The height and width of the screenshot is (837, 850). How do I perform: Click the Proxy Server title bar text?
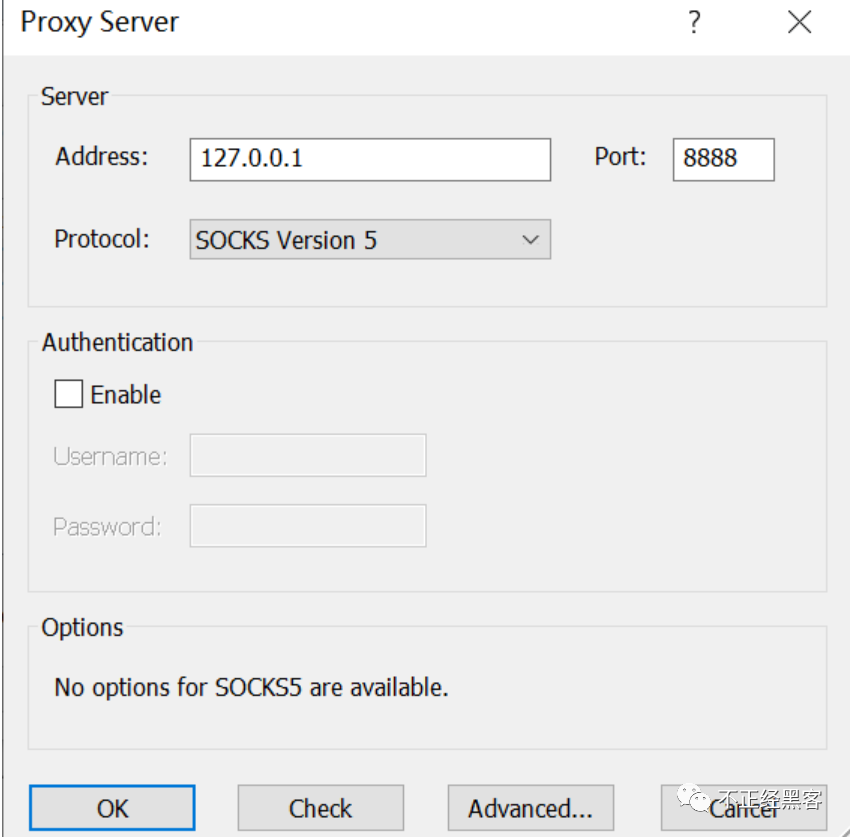100,23
